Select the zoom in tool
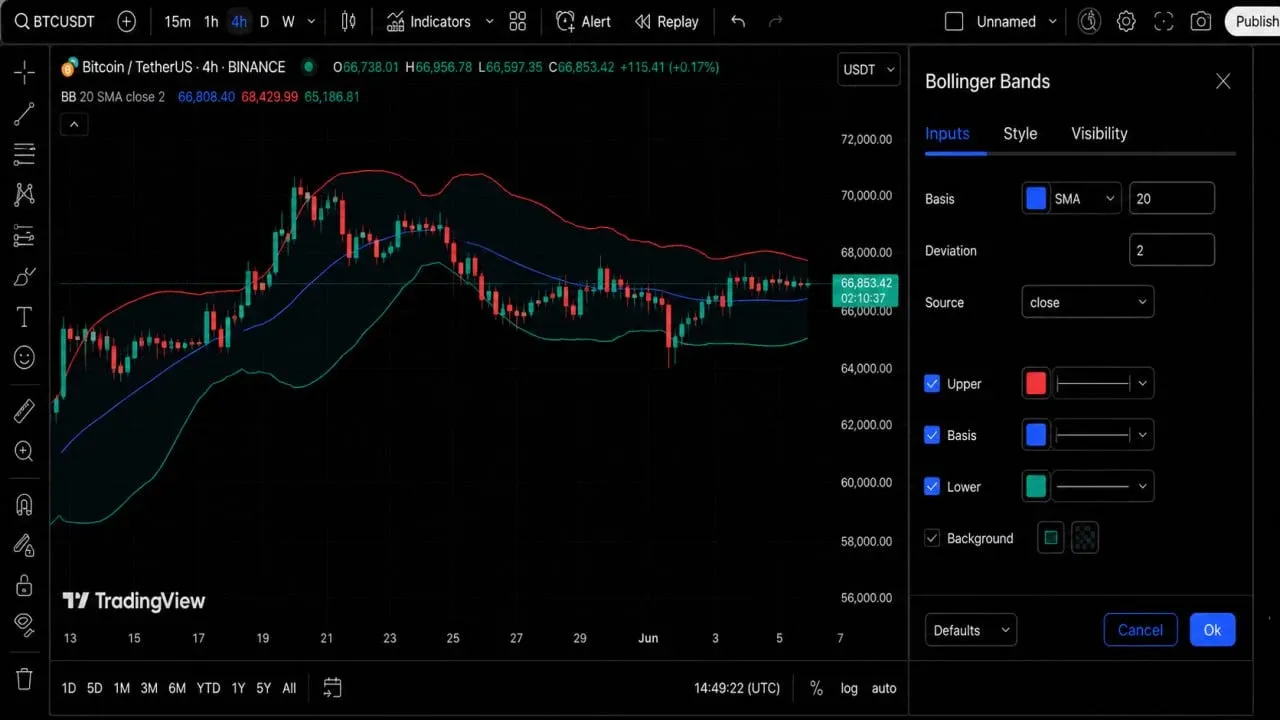1280x720 pixels. pos(24,451)
